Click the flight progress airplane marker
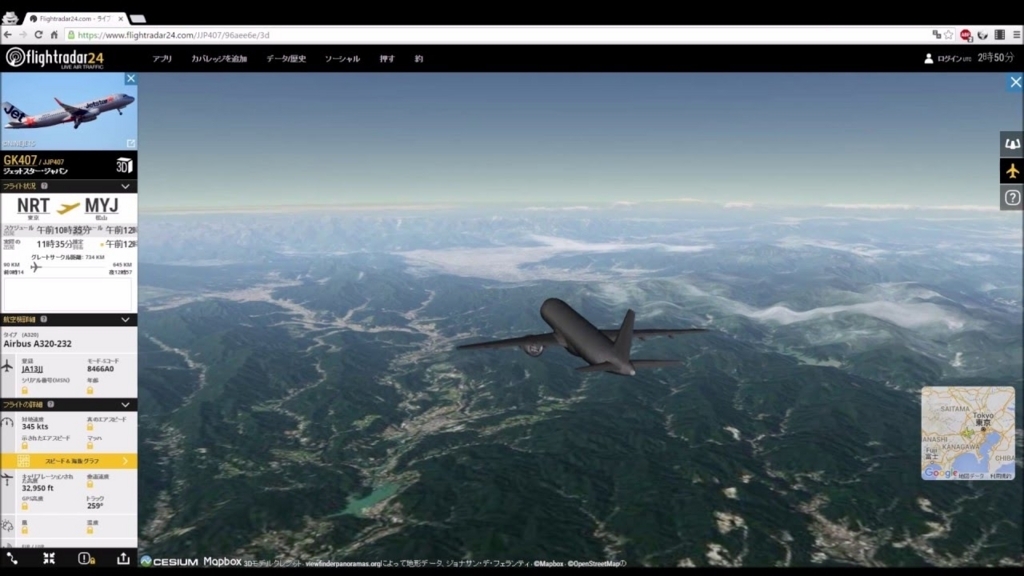This screenshot has width=1024, height=576. (x=36, y=267)
